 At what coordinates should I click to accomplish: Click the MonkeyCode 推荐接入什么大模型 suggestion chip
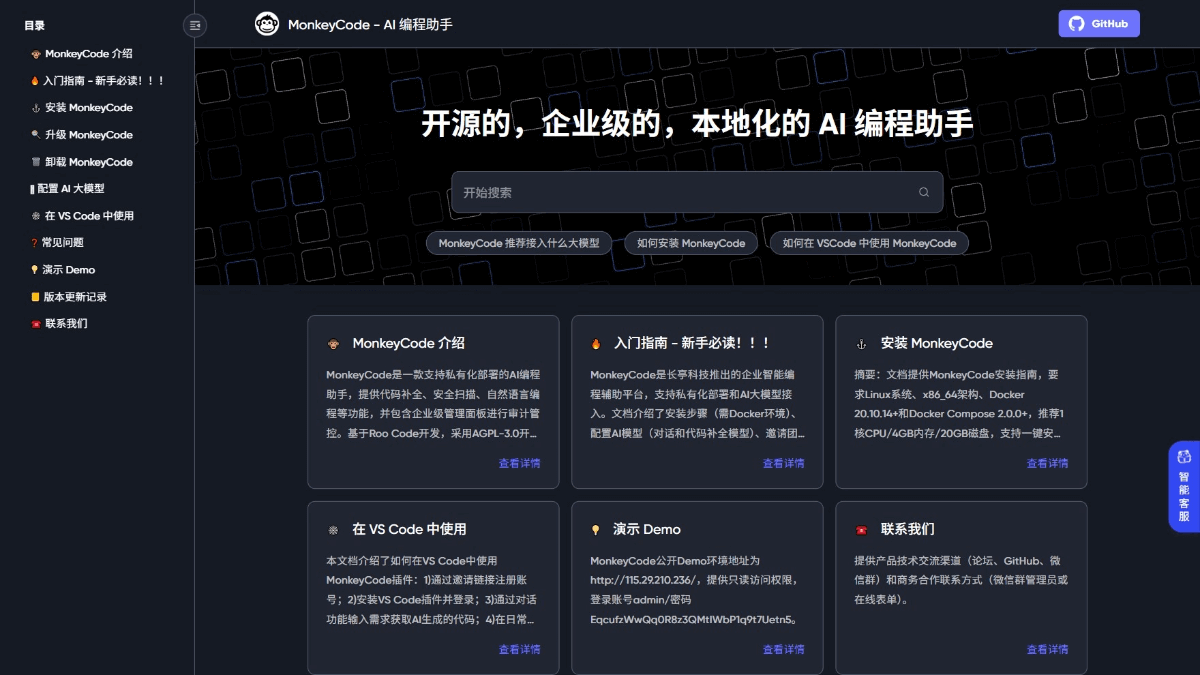518,242
